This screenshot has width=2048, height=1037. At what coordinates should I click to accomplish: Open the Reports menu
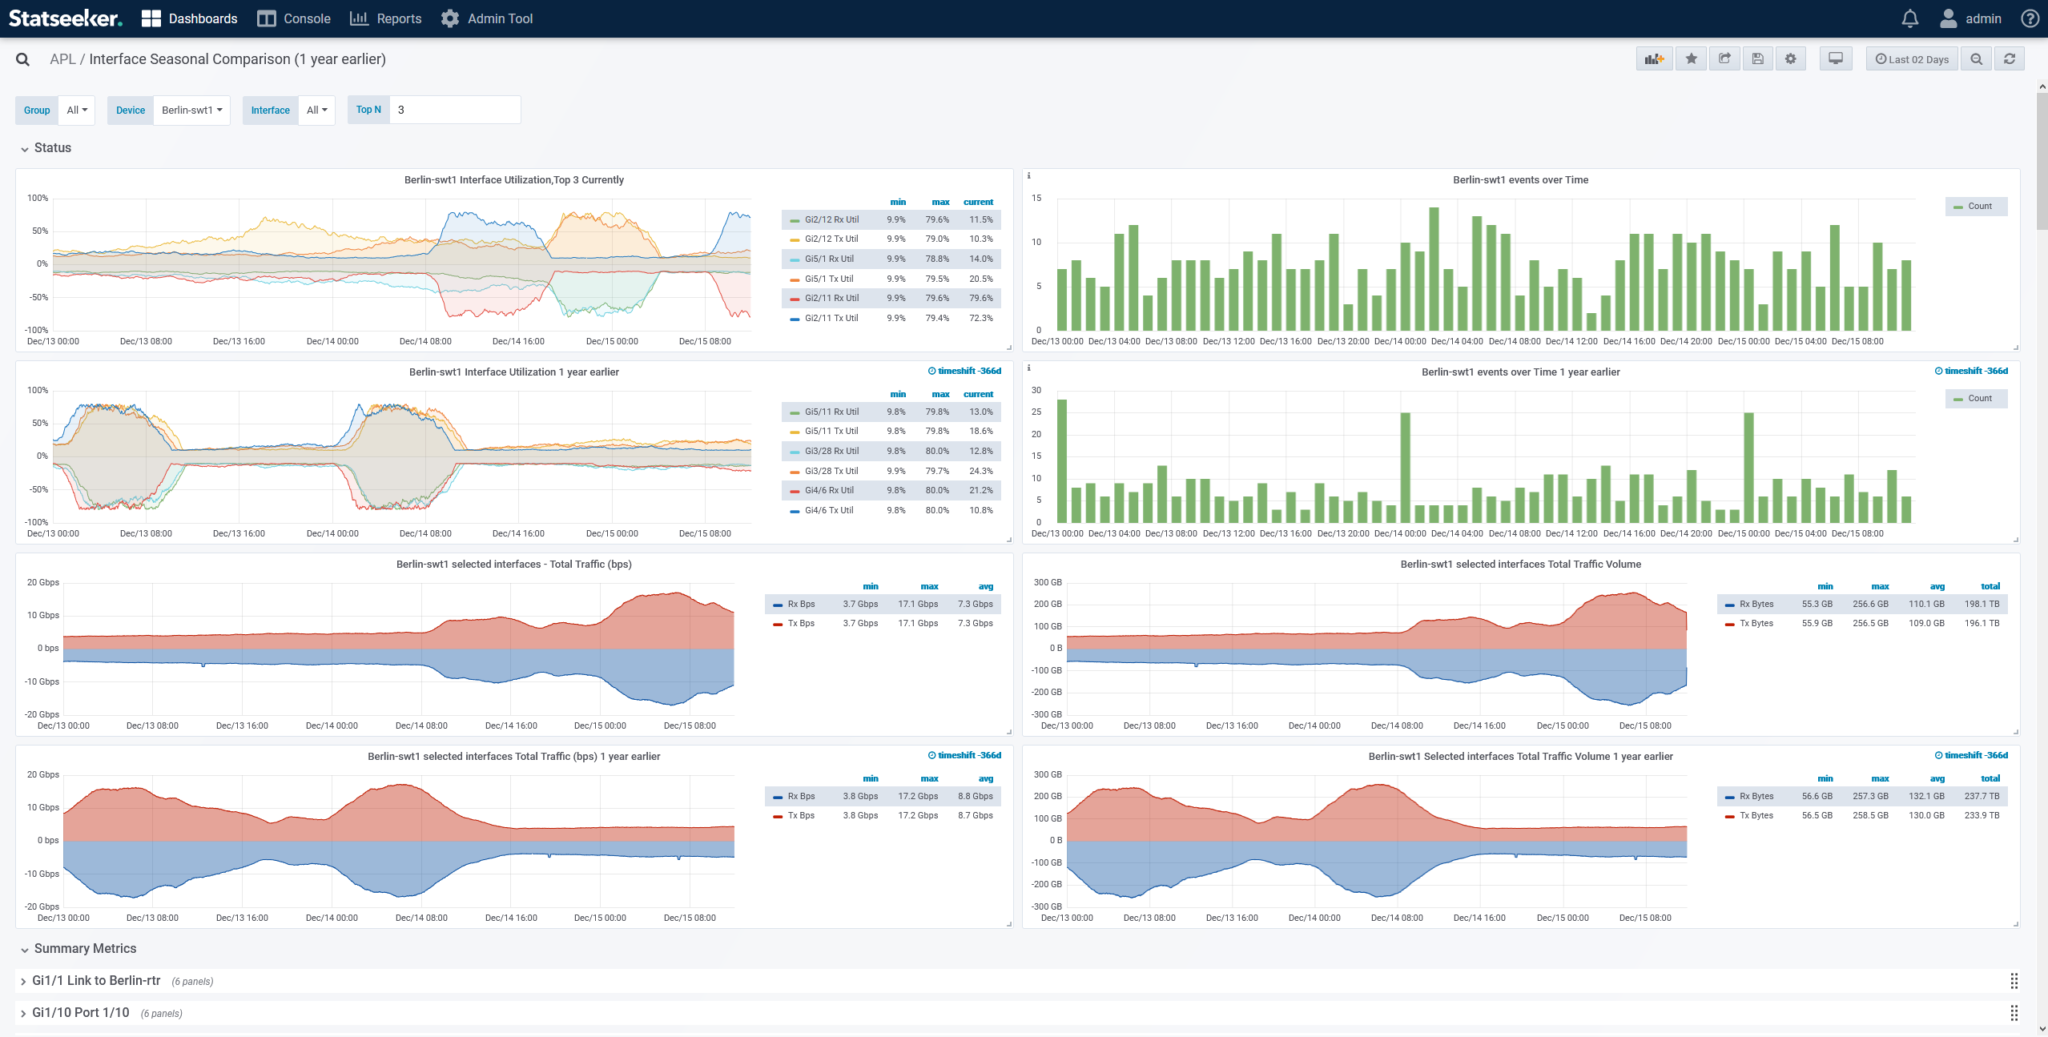point(386,19)
